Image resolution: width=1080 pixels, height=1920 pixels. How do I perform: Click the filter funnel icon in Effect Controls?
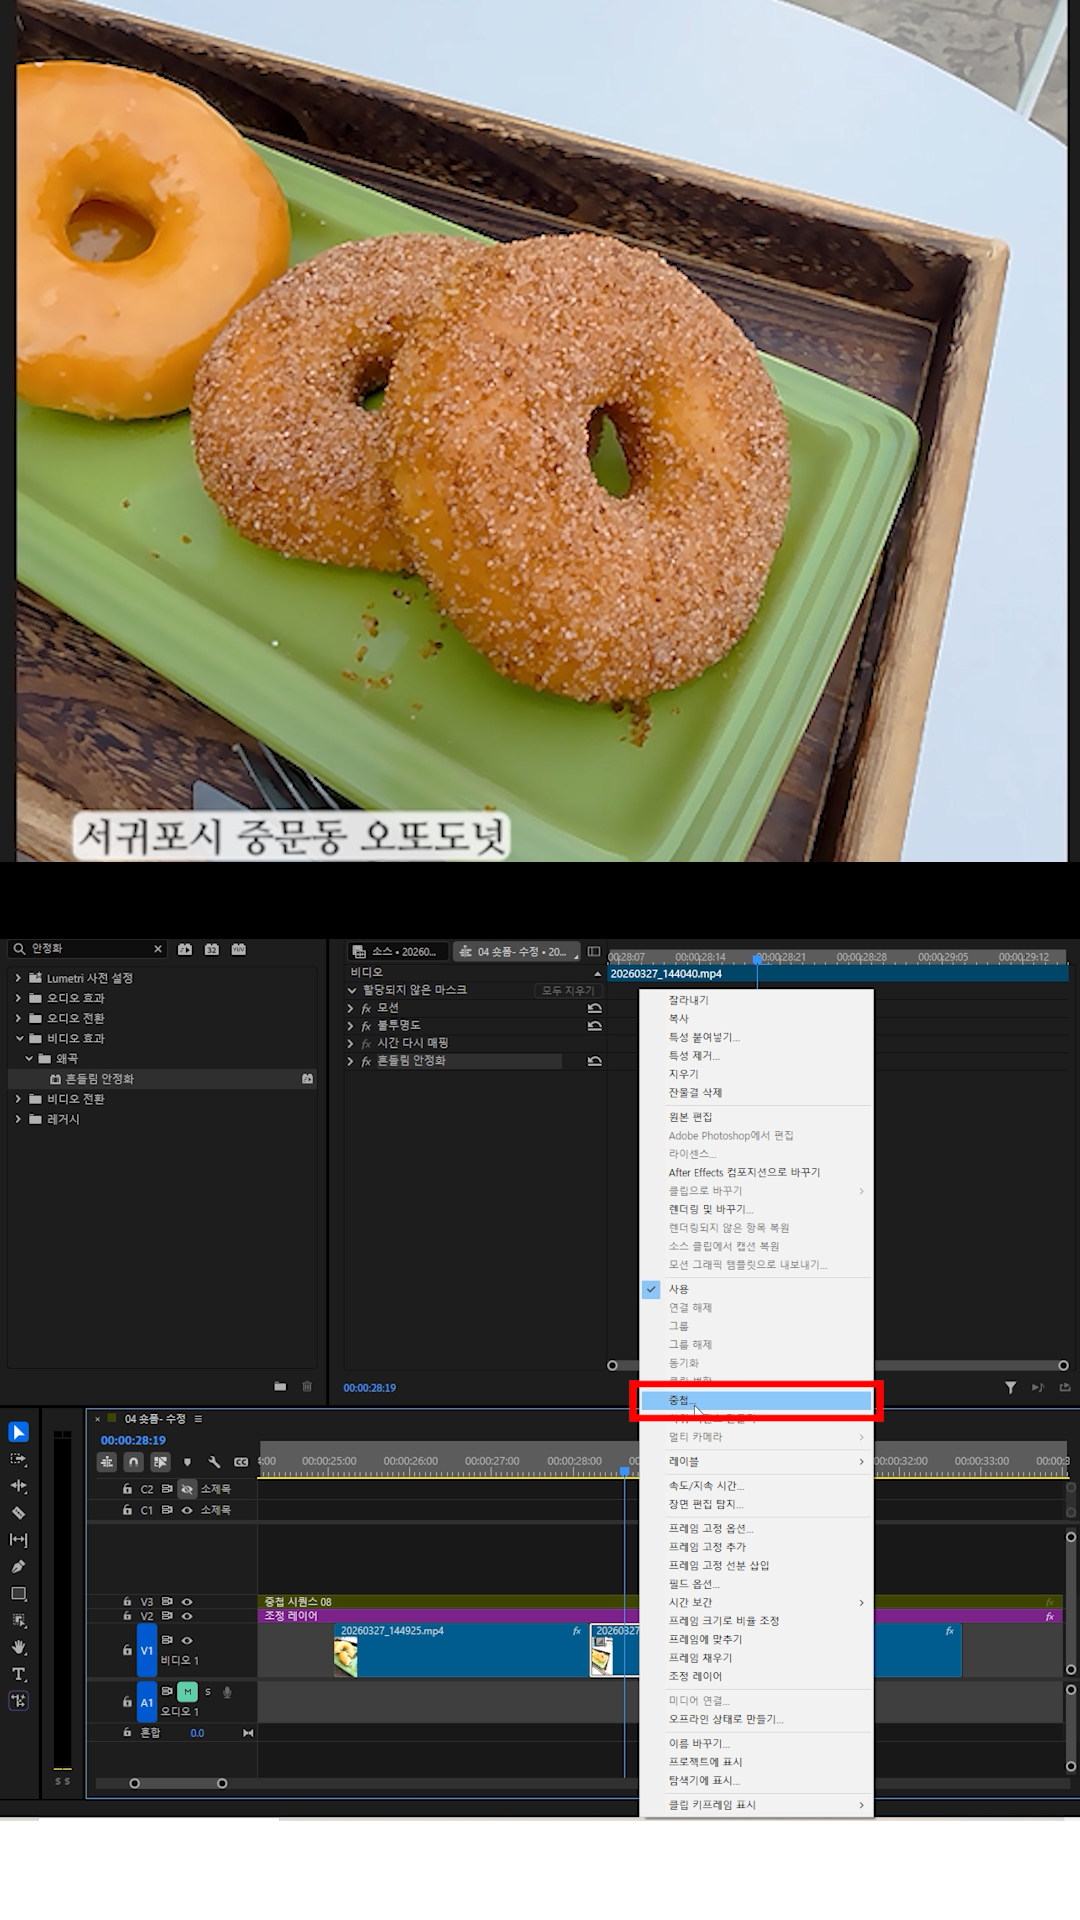coord(1011,1387)
